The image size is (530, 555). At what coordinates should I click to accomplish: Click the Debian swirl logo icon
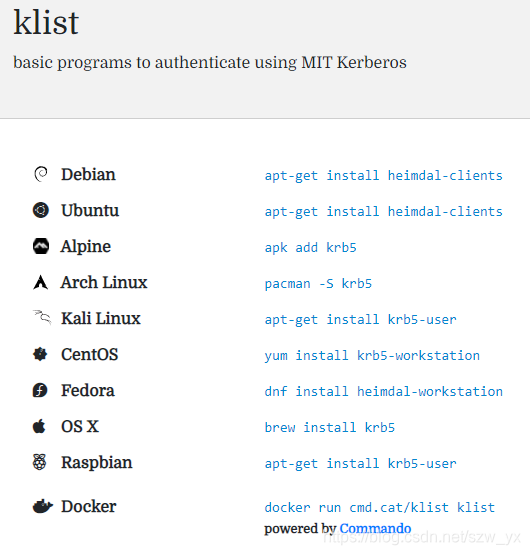click(x=41, y=174)
